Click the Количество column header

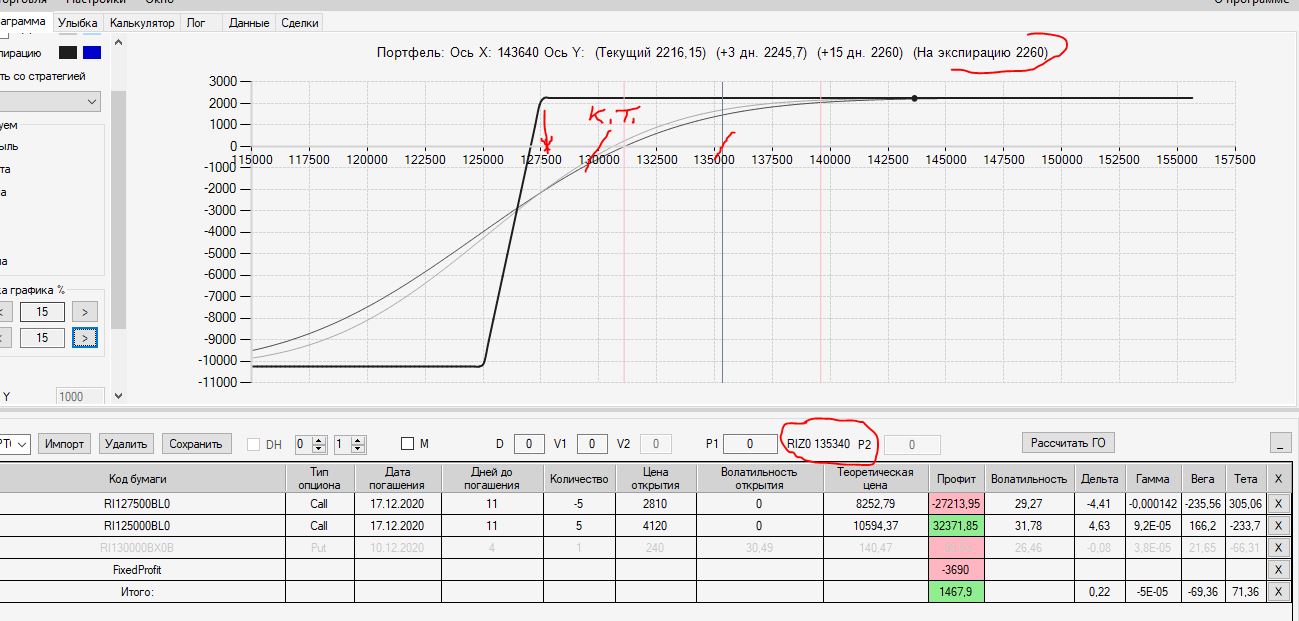click(579, 478)
